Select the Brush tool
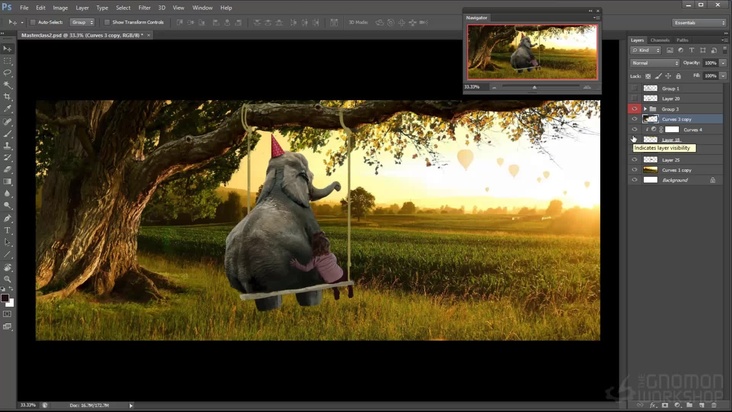This screenshot has width=732, height=412. (x=7, y=133)
